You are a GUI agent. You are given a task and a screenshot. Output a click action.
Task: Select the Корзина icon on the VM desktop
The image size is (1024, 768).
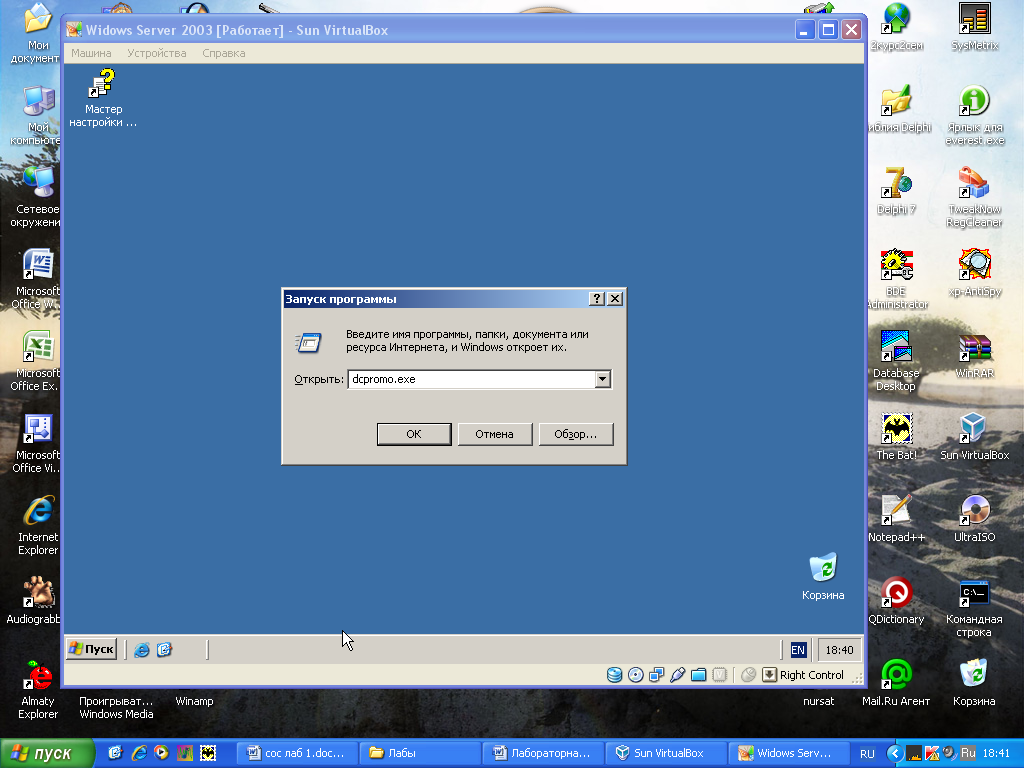(823, 576)
